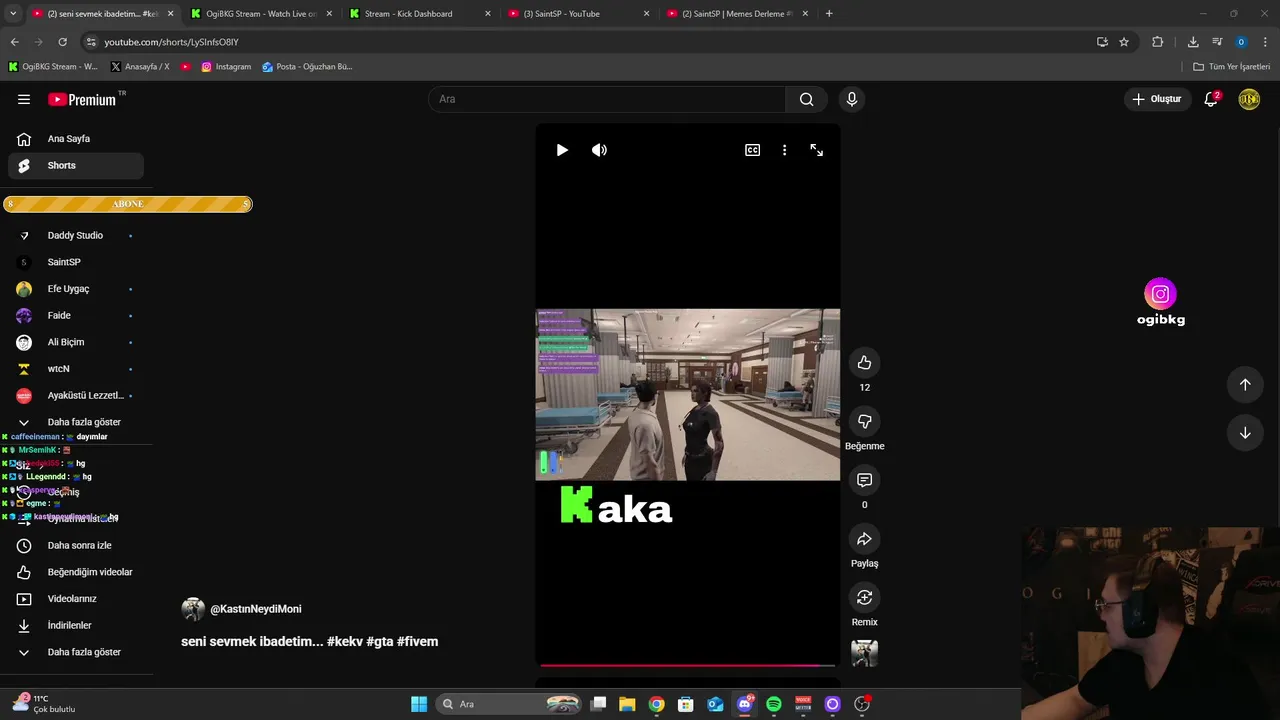The width and height of the screenshot is (1280, 720).
Task: Open SaintSP subscription channel
Action: point(76,262)
